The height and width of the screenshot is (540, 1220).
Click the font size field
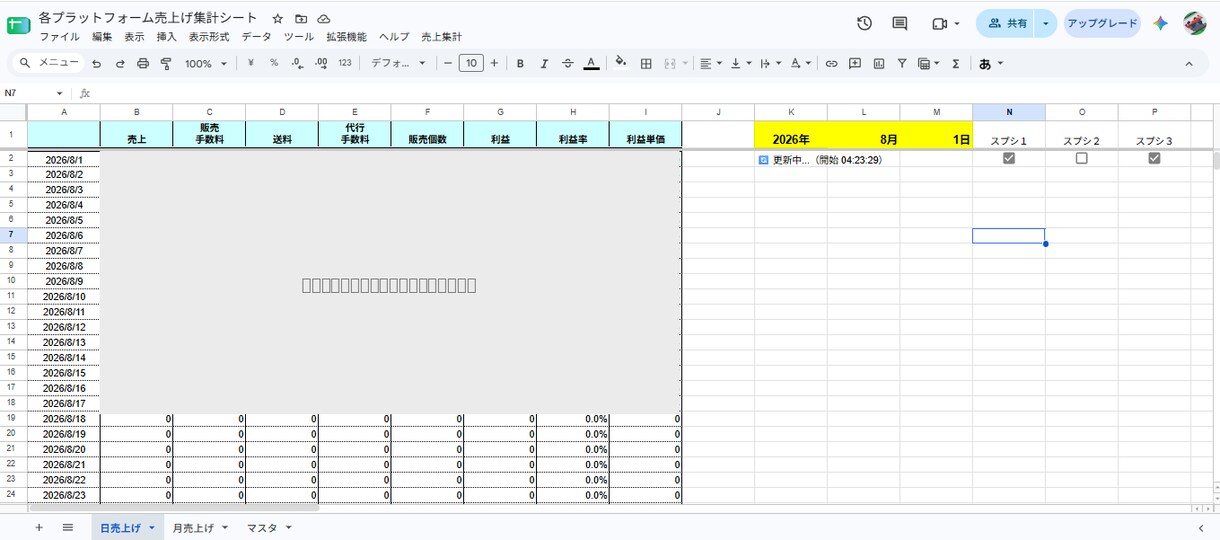471,63
